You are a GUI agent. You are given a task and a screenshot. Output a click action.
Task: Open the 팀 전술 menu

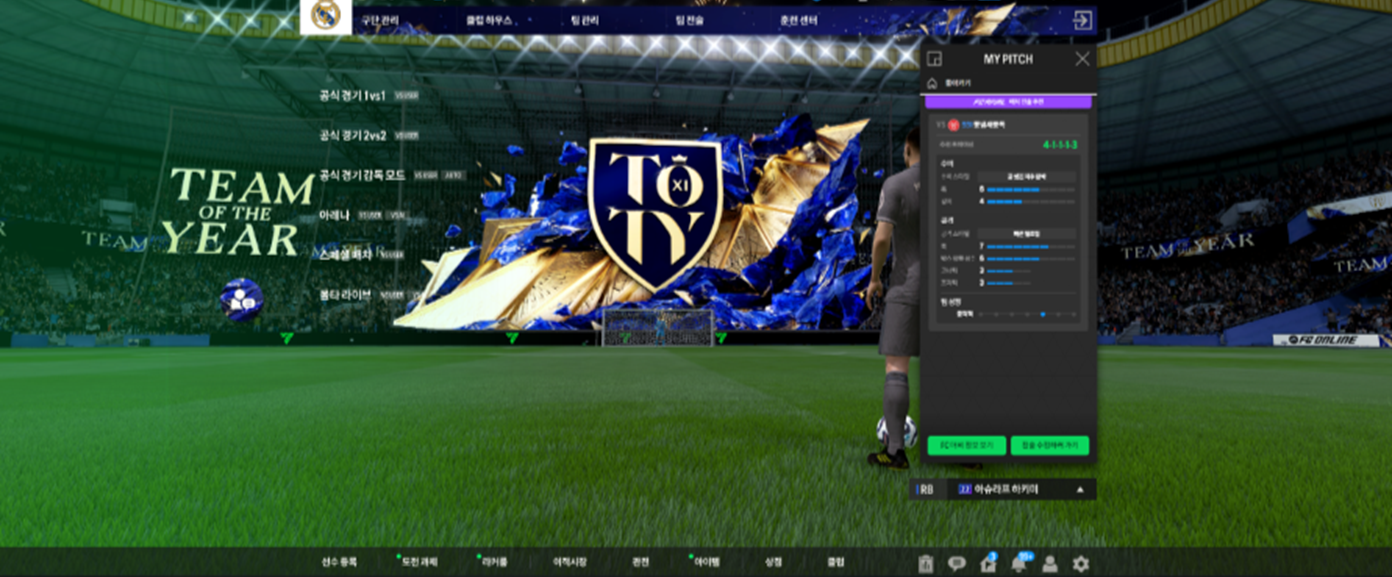[688, 19]
